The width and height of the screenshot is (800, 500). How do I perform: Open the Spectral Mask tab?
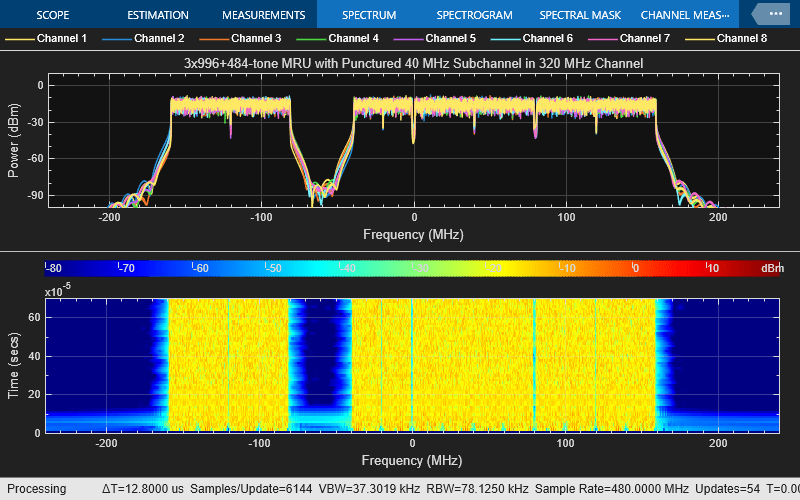point(579,15)
